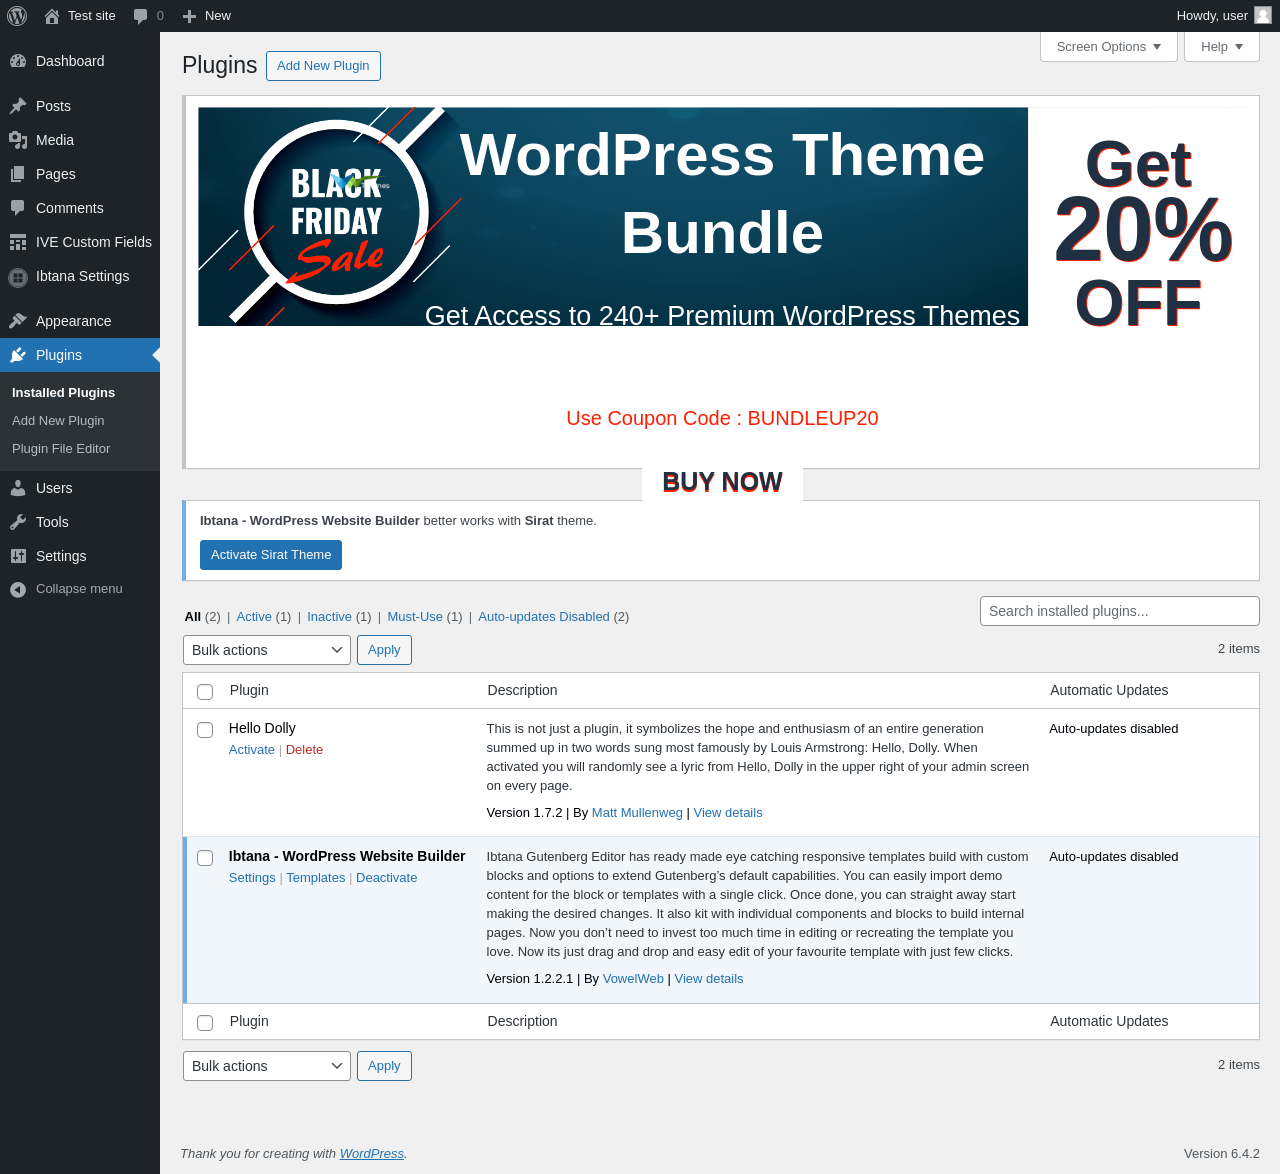Open Howdy, user account menu
The height and width of the screenshot is (1174, 1280).
[1224, 16]
